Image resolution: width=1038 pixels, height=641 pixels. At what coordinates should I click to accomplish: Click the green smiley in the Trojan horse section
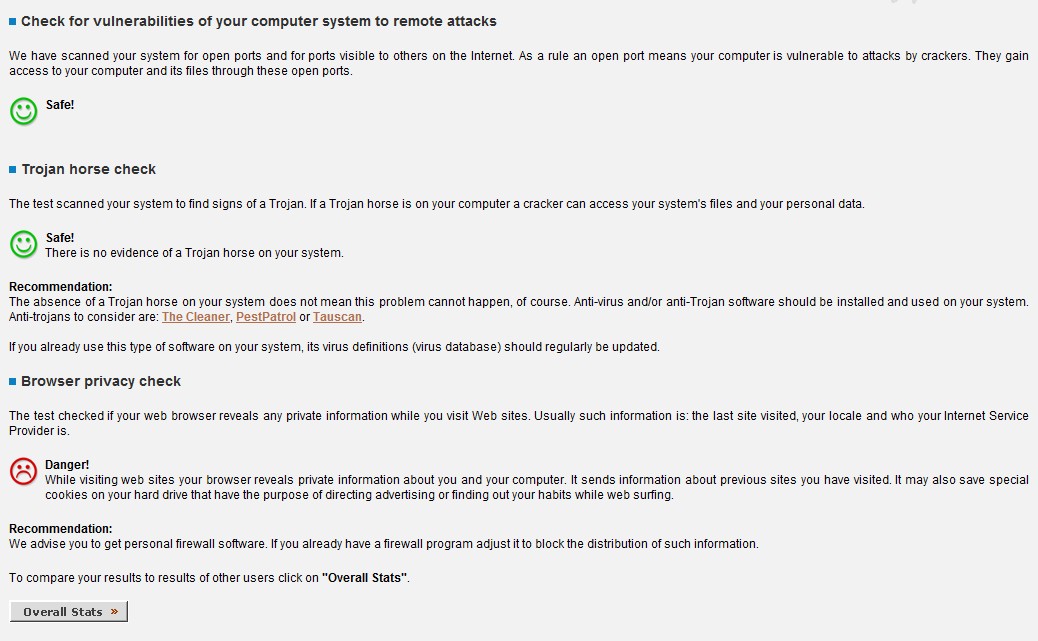[x=23, y=244]
